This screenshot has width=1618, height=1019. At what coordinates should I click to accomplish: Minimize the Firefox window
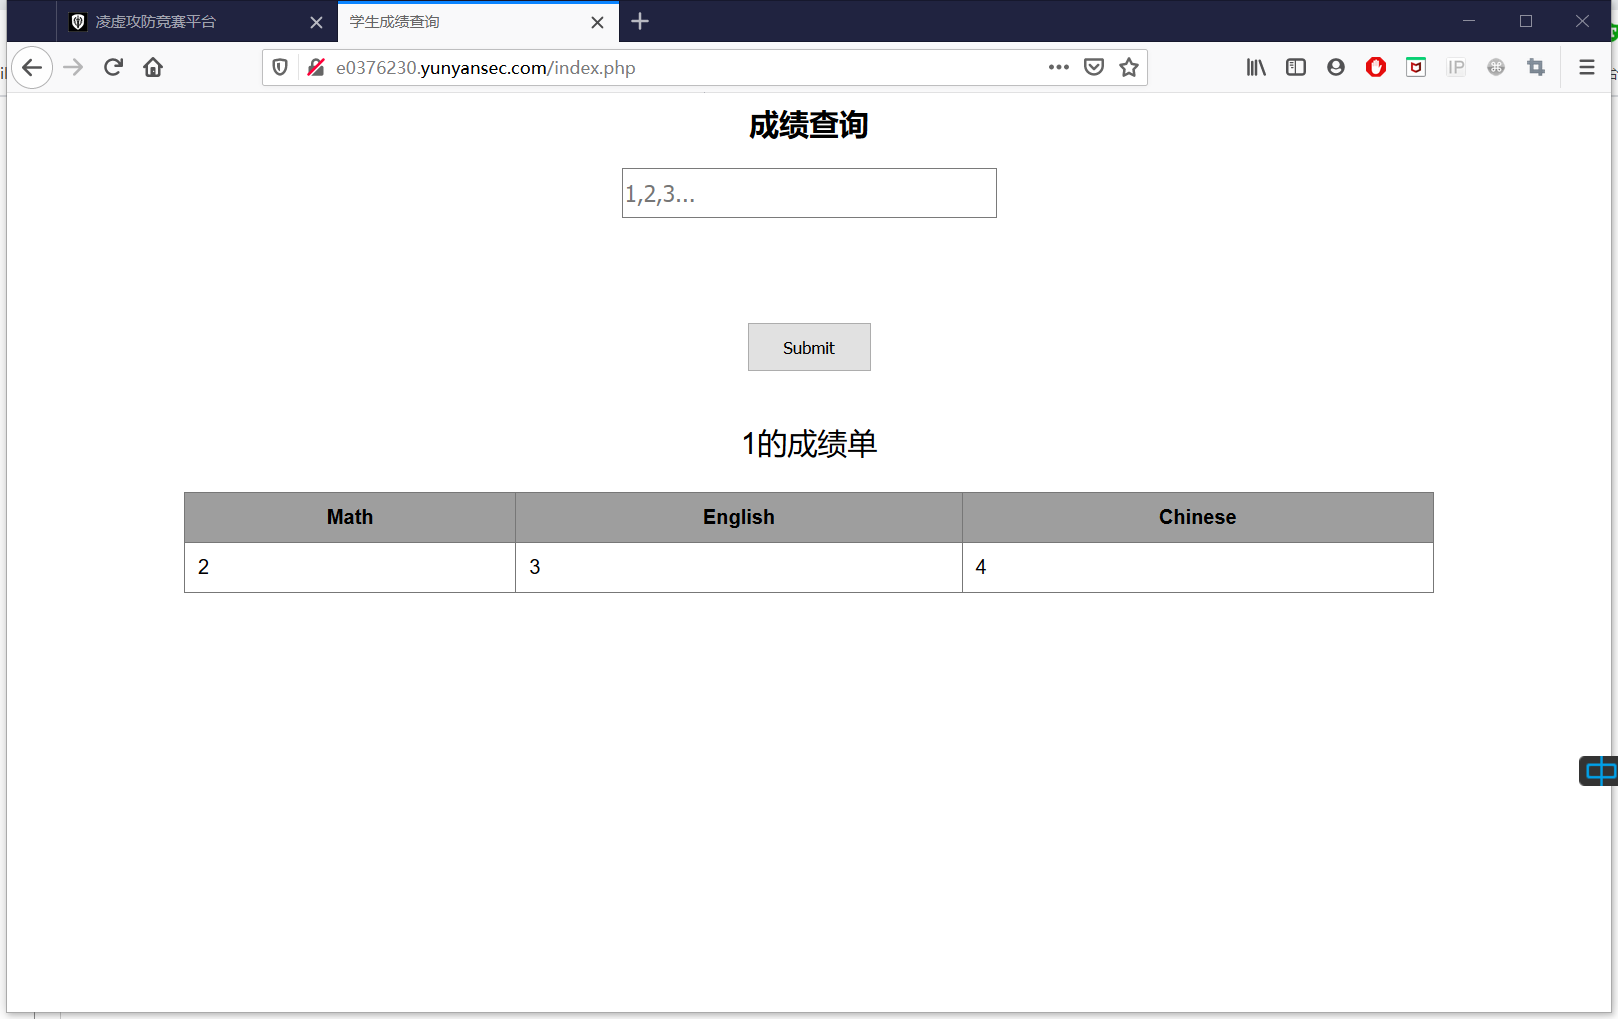pyautogui.click(x=1469, y=21)
